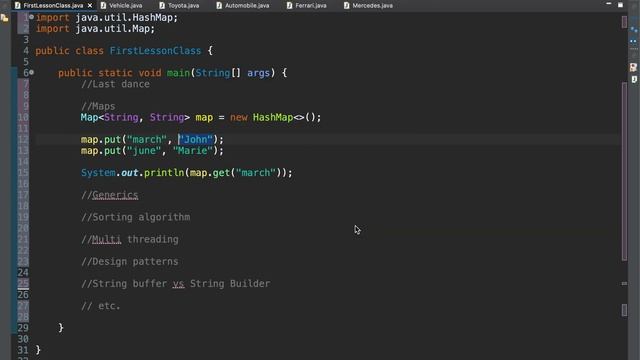The width and height of the screenshot is (640, 360).
Task: Click the main method name on line 6
Action: coord(178,73)
